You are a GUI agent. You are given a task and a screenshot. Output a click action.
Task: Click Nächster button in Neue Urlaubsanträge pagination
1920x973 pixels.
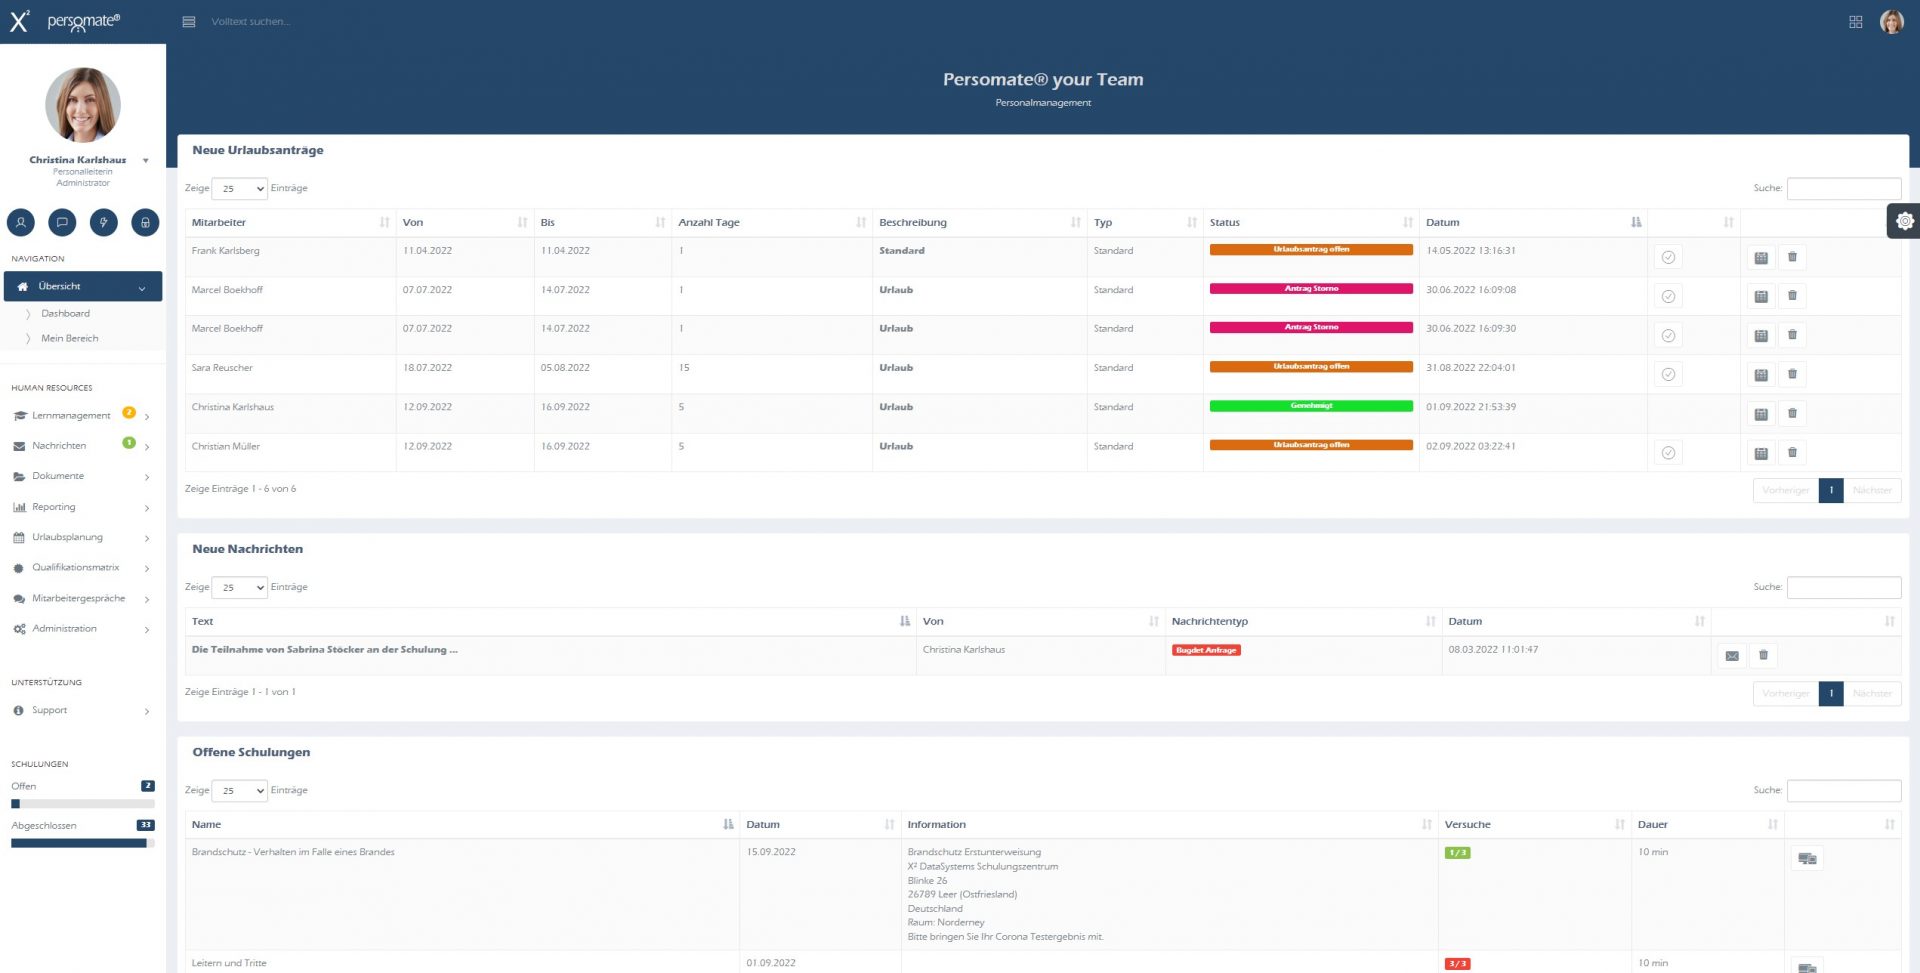click(x=1871, y=490)
